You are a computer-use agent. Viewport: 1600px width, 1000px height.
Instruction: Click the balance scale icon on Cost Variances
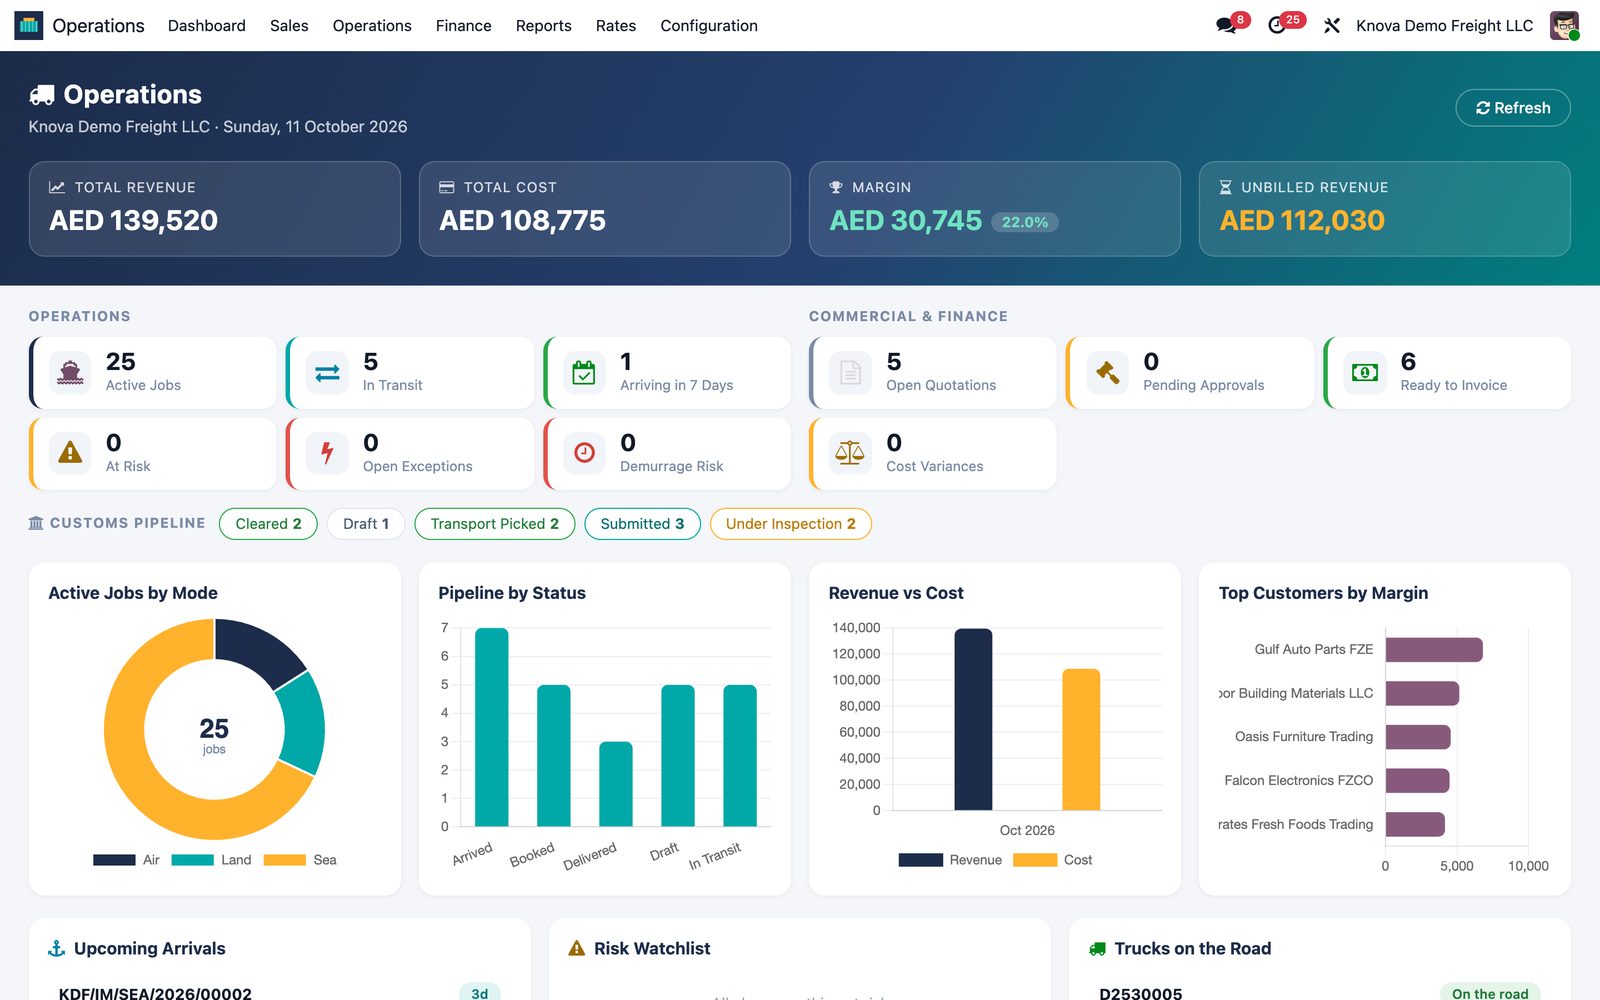coord(850,453)
